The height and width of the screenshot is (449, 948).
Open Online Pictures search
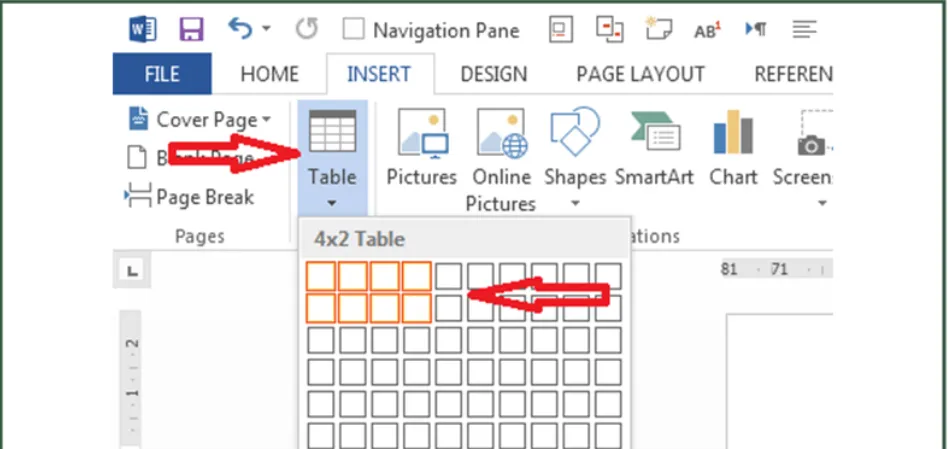501,158
